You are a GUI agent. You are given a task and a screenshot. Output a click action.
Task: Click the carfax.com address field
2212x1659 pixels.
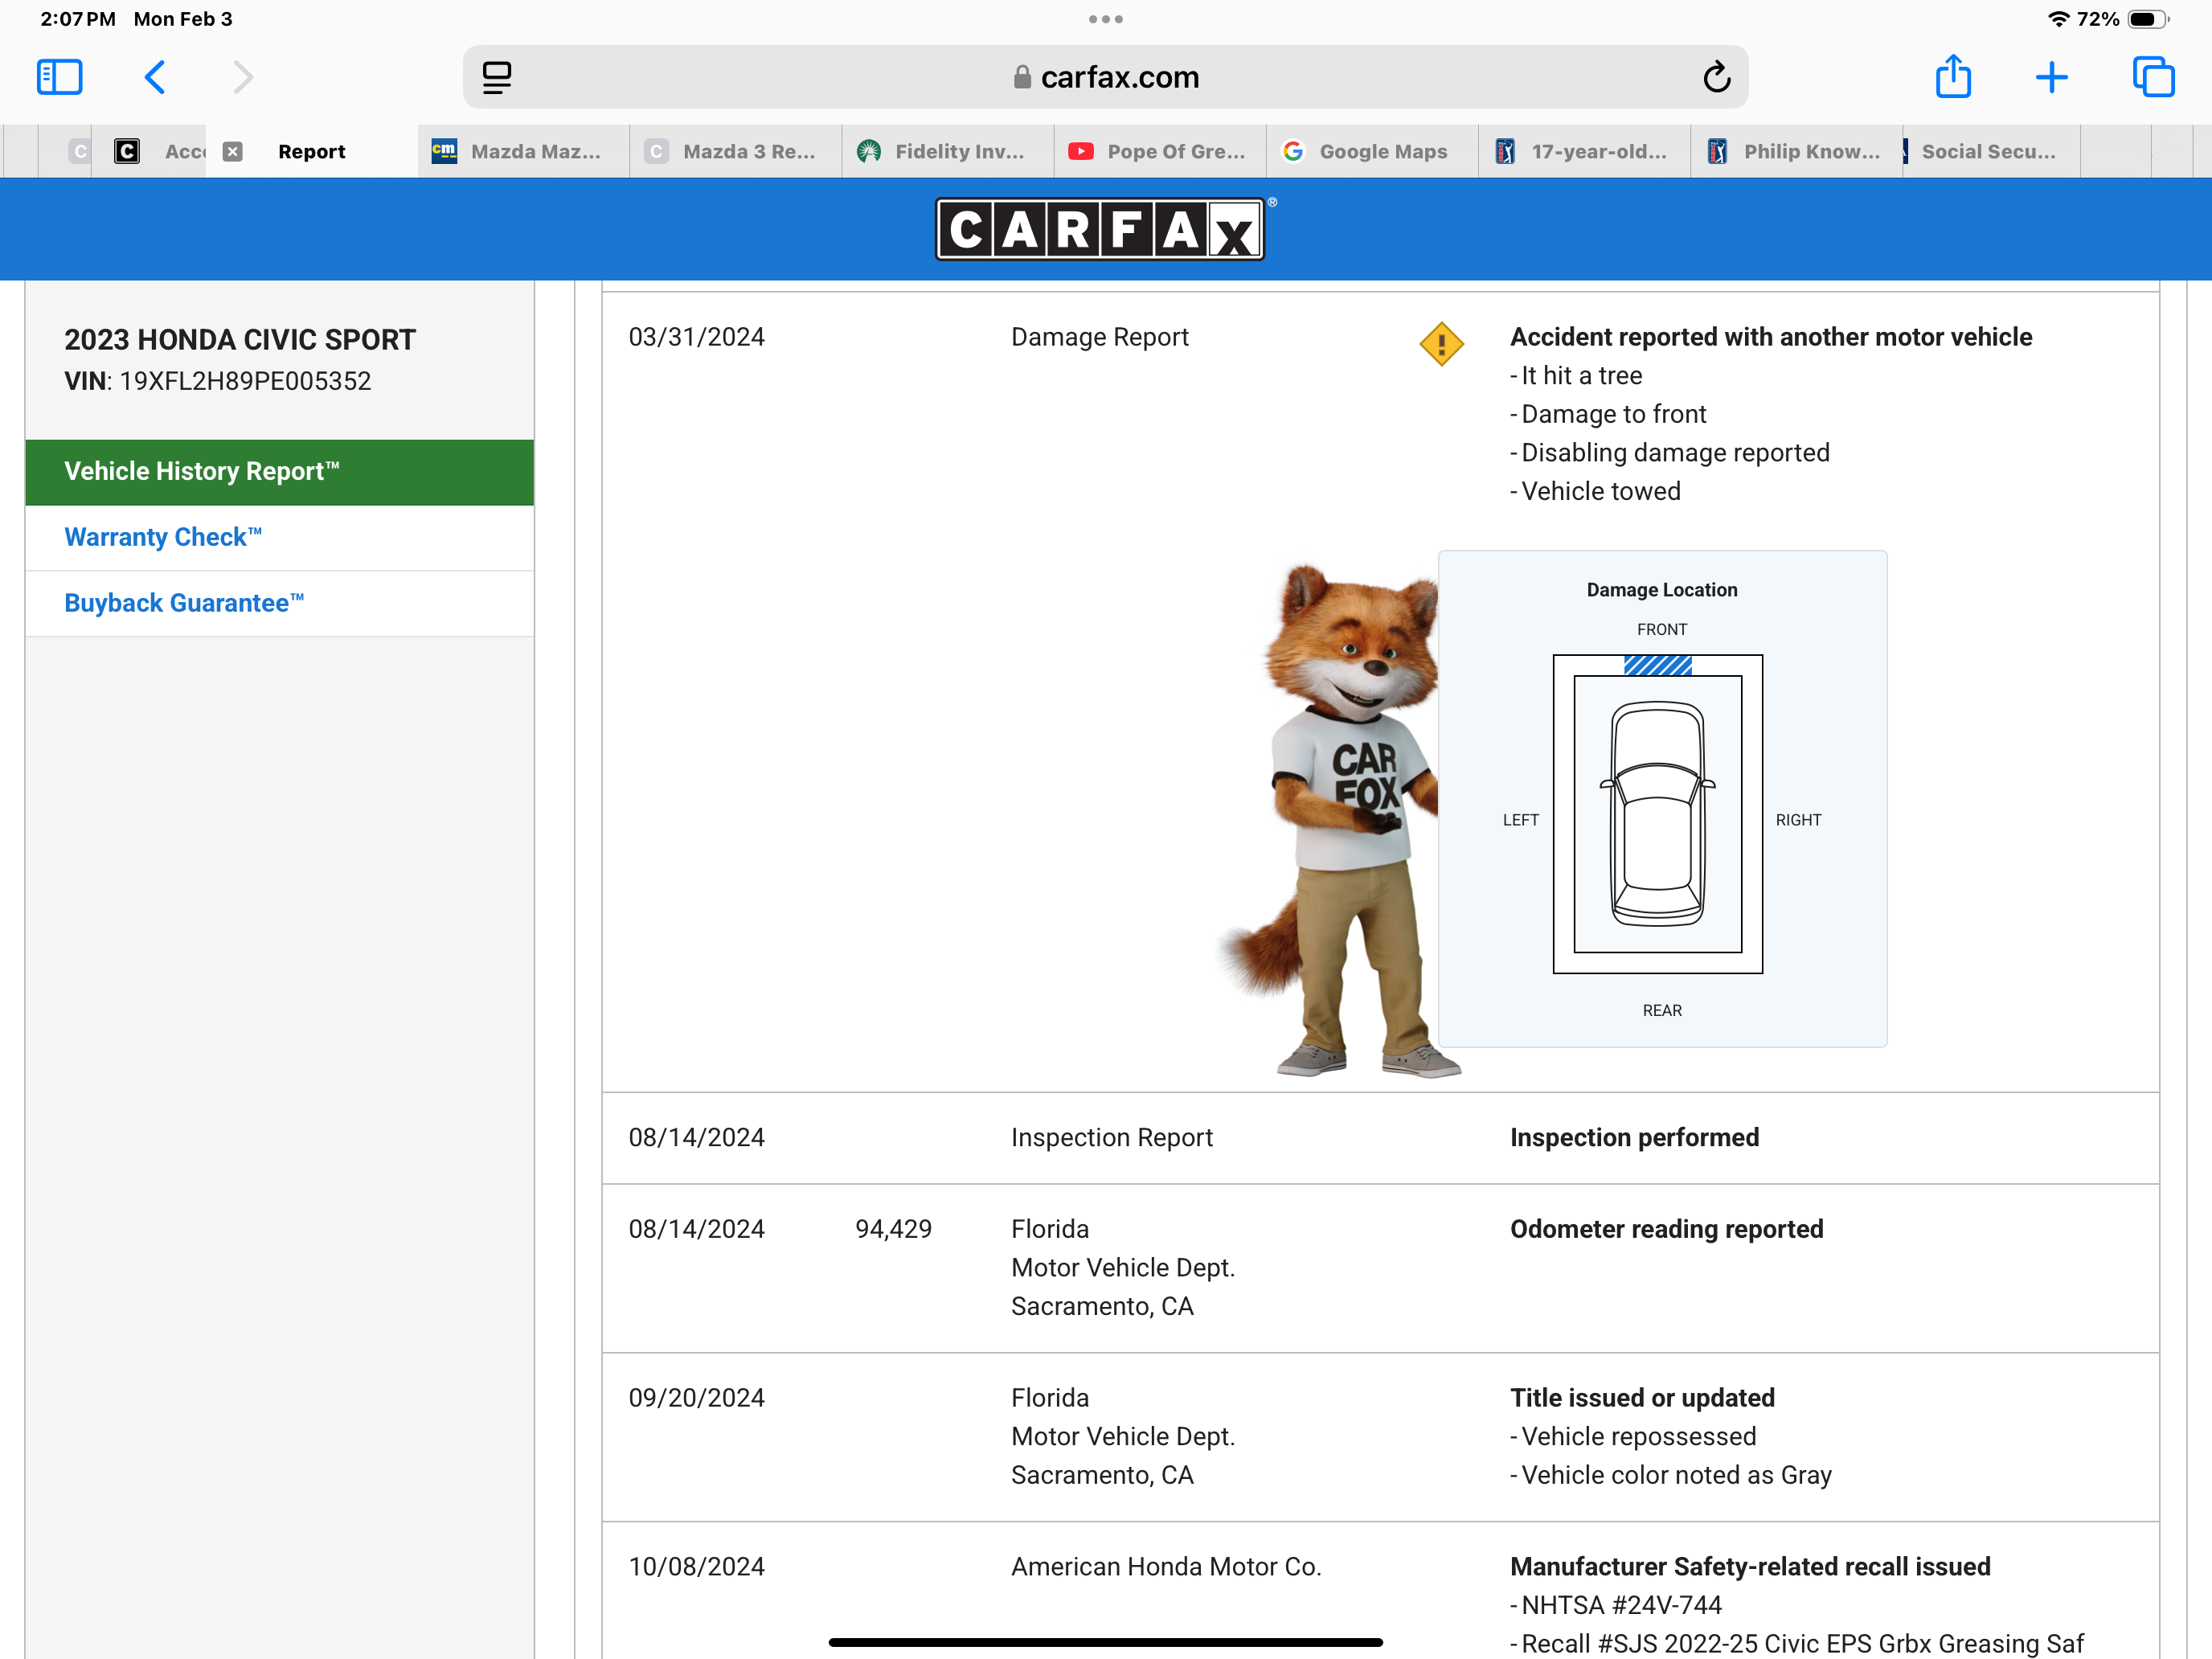click(x=1105, y=77)
